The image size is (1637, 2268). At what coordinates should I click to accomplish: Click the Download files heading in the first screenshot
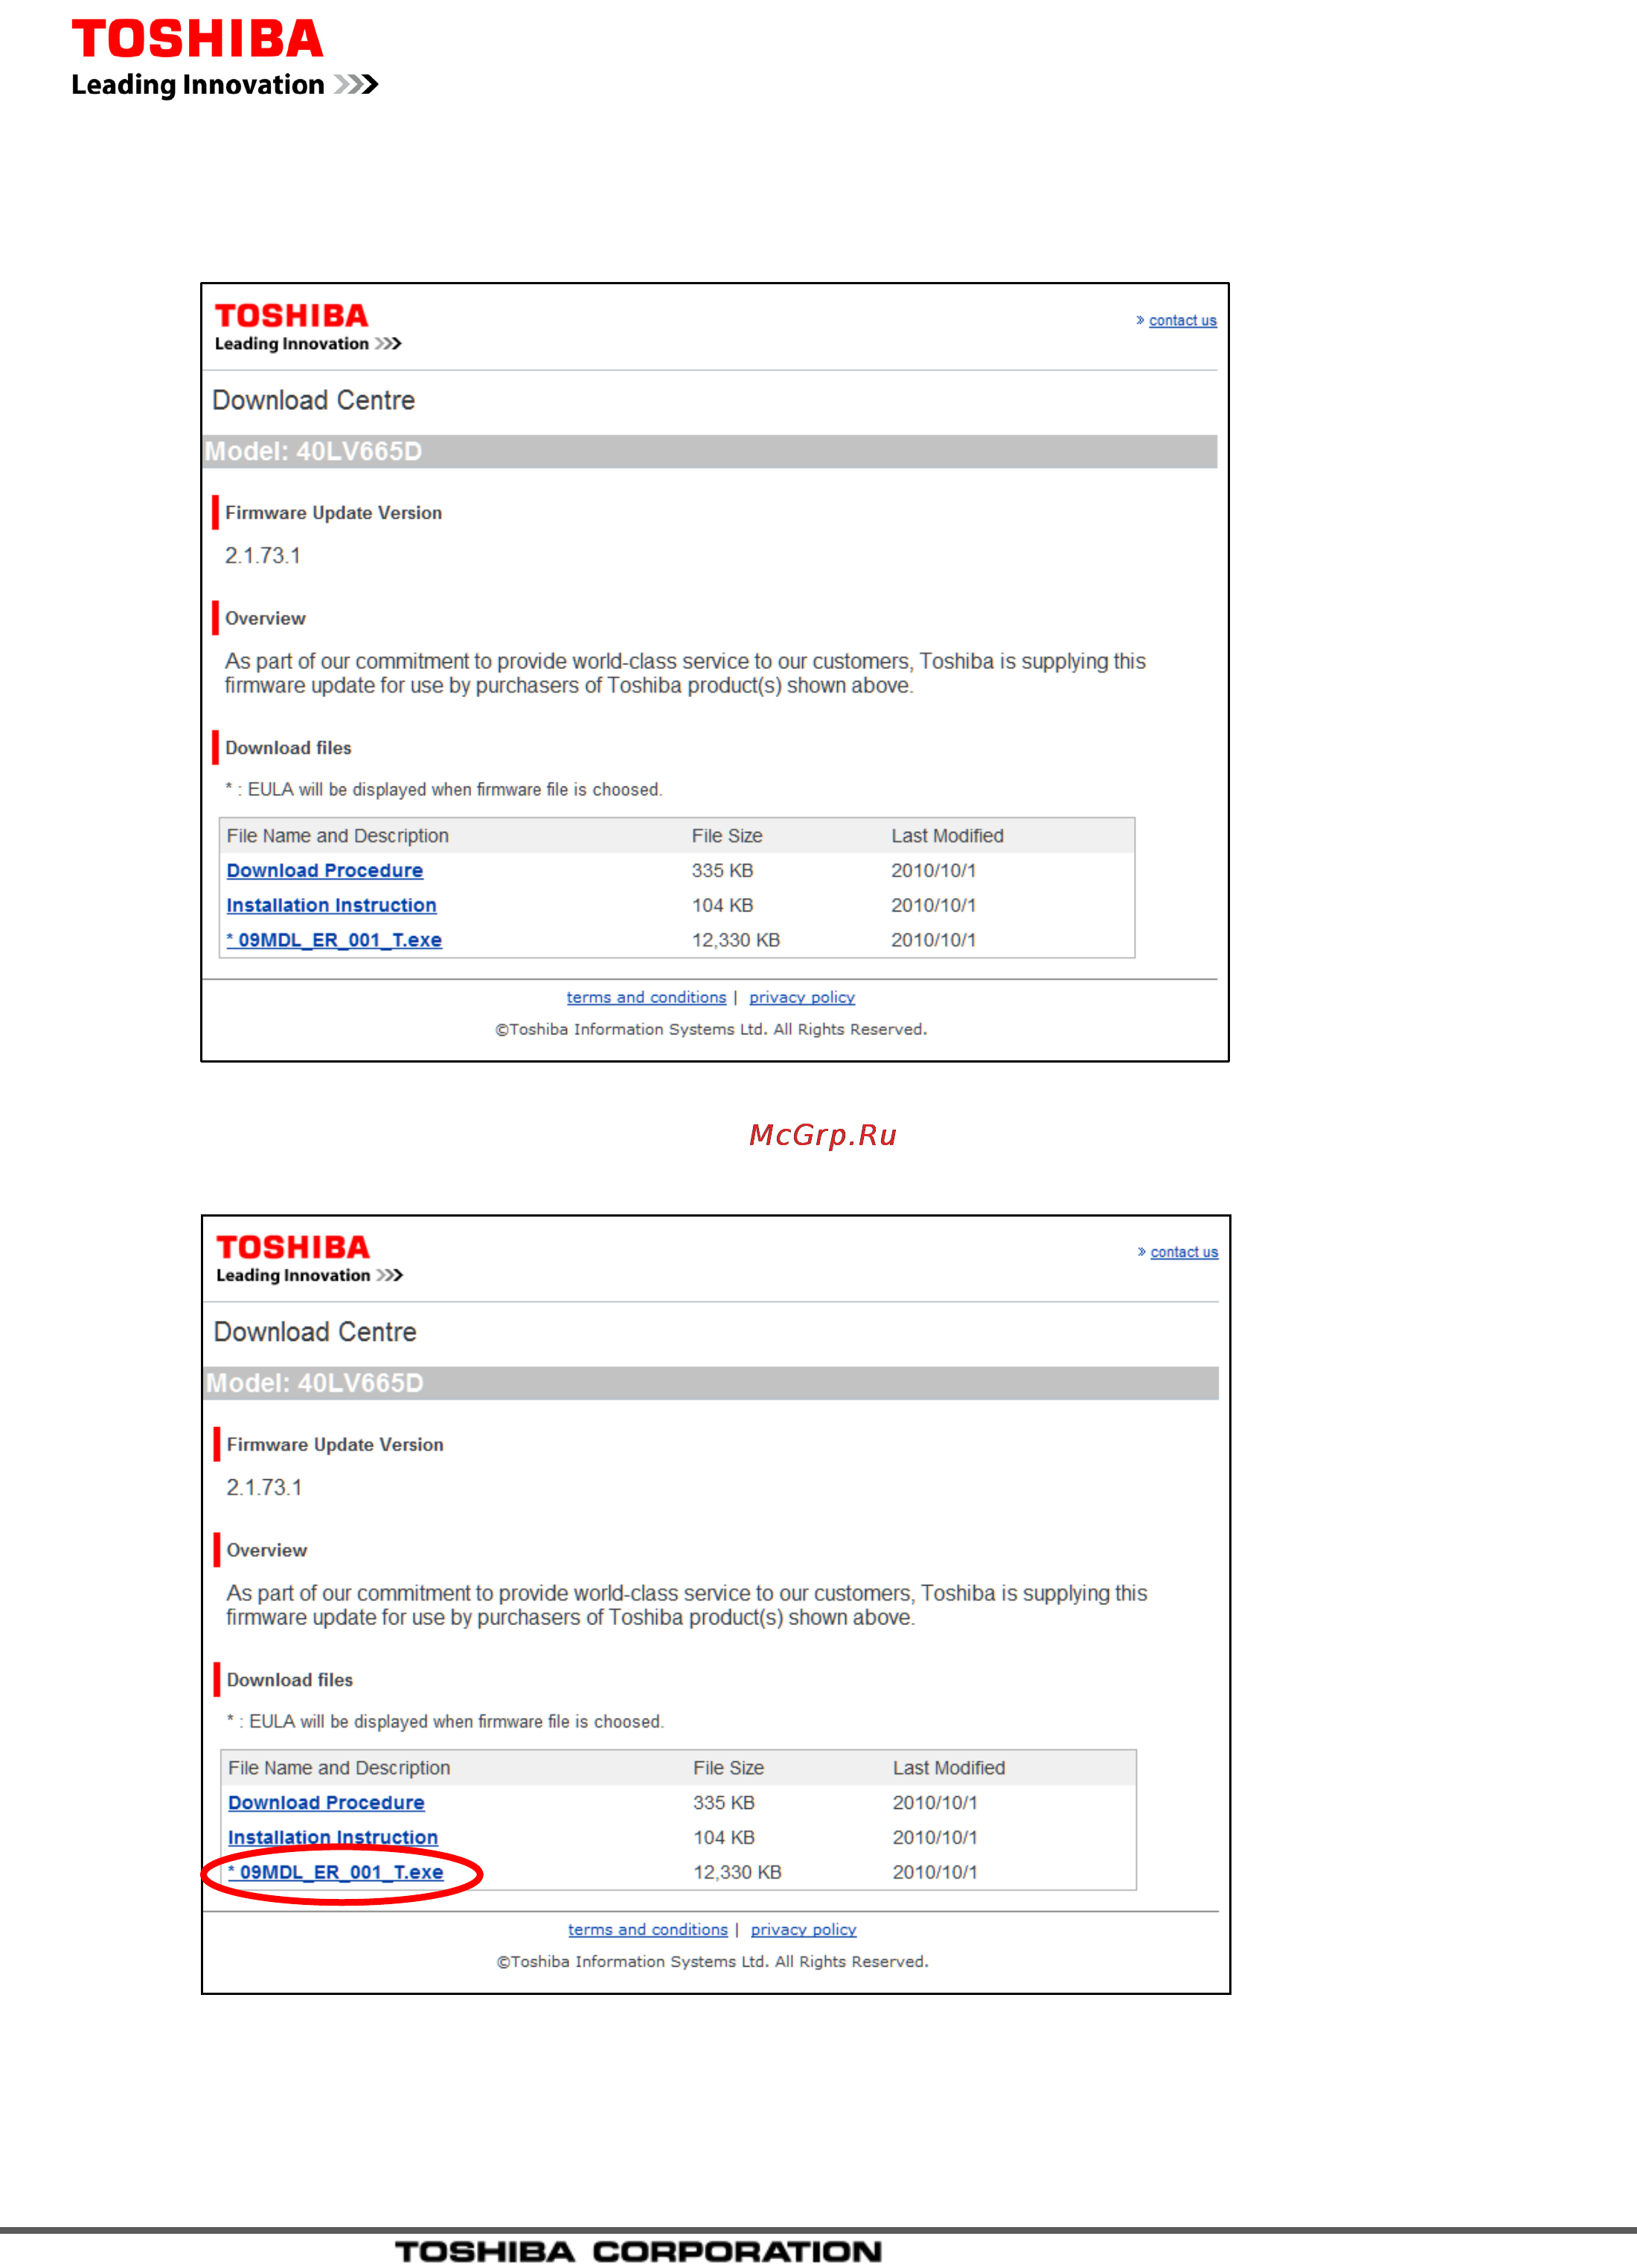(288, 748)
